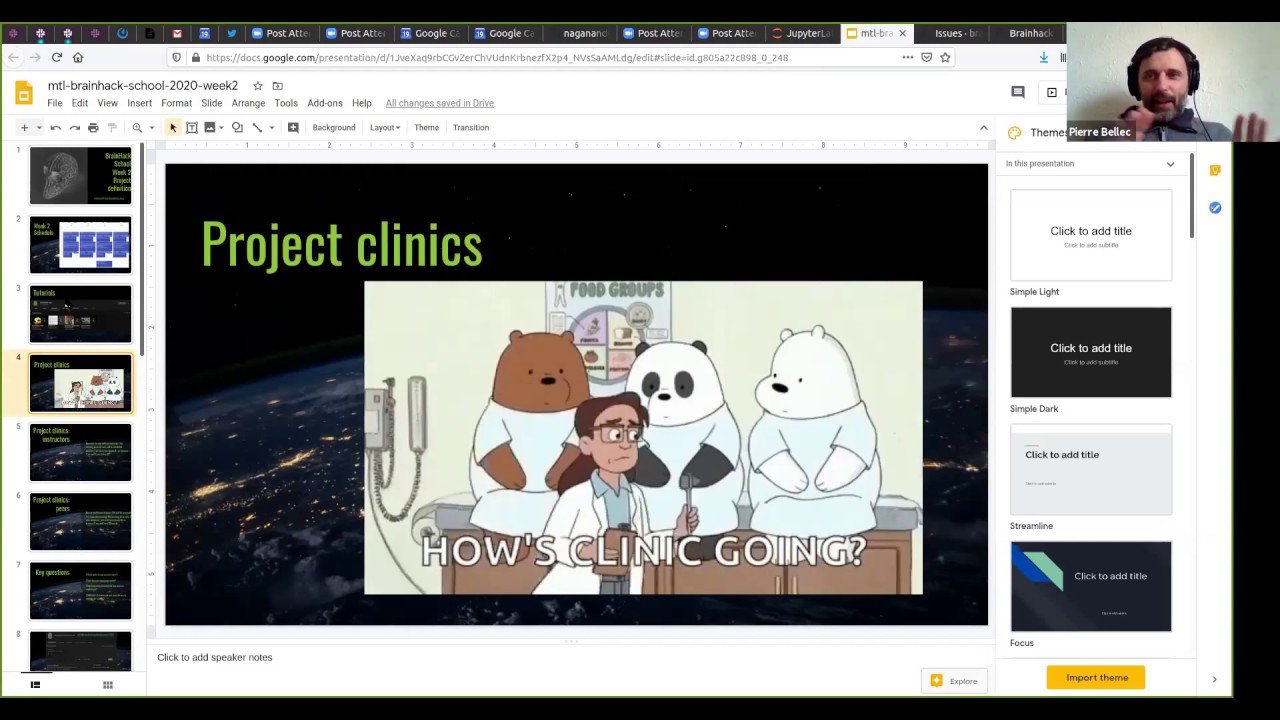Apply the Streamline theme
This screenshot has height=720, width=1280.
(x=1091, y=469)
